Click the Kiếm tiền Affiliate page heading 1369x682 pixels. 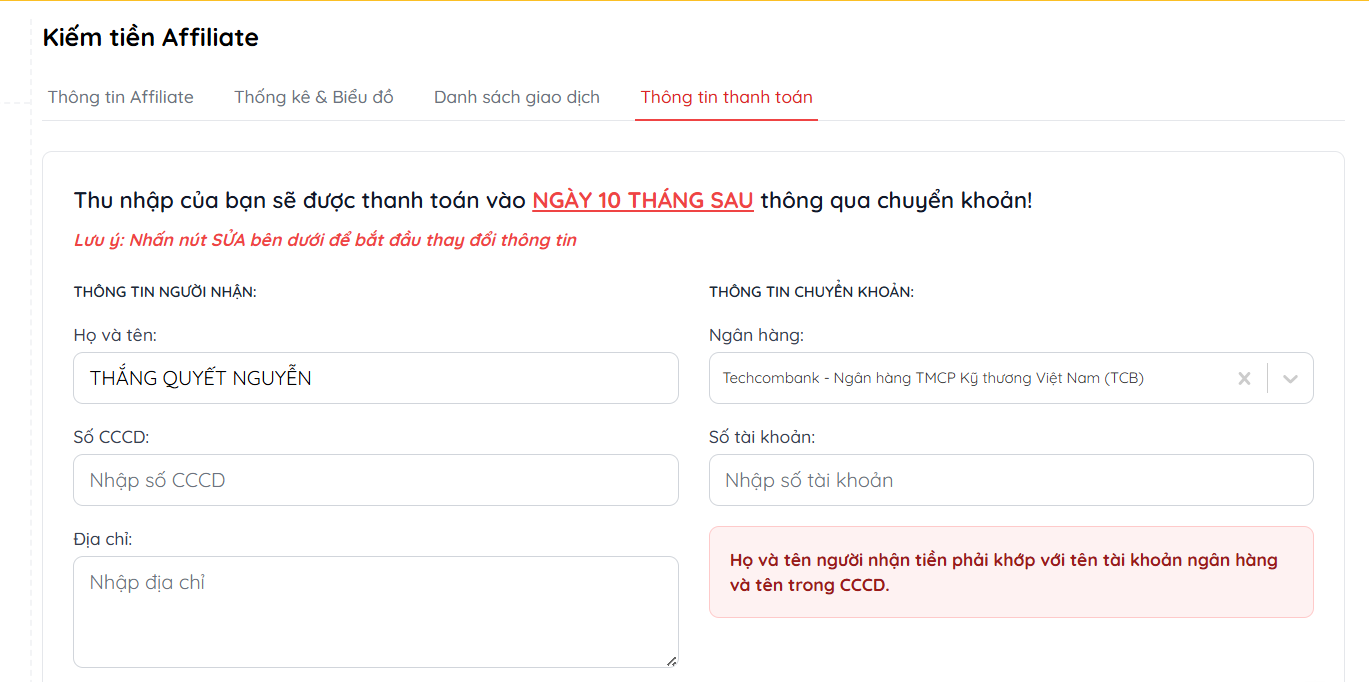click(151, 37)
